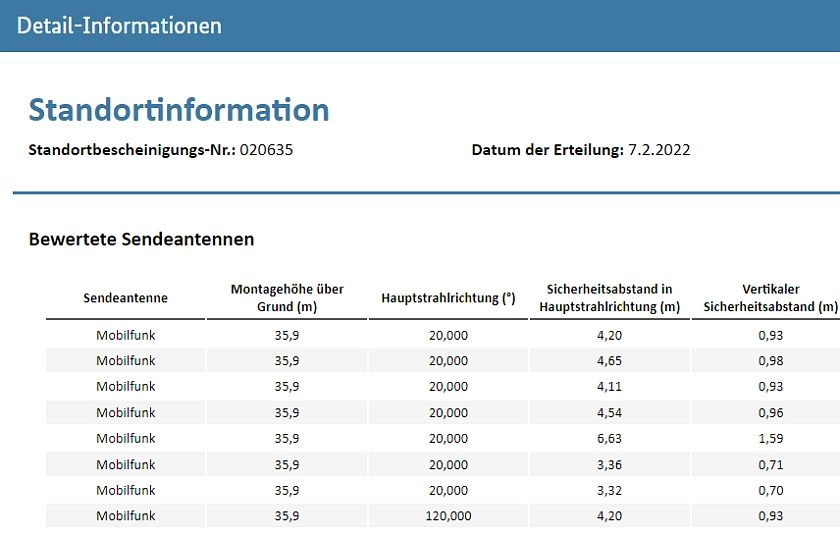Click the Montagehöhe über Grund column header
This screenshot has height=536, width=840.
pos(287,298)
